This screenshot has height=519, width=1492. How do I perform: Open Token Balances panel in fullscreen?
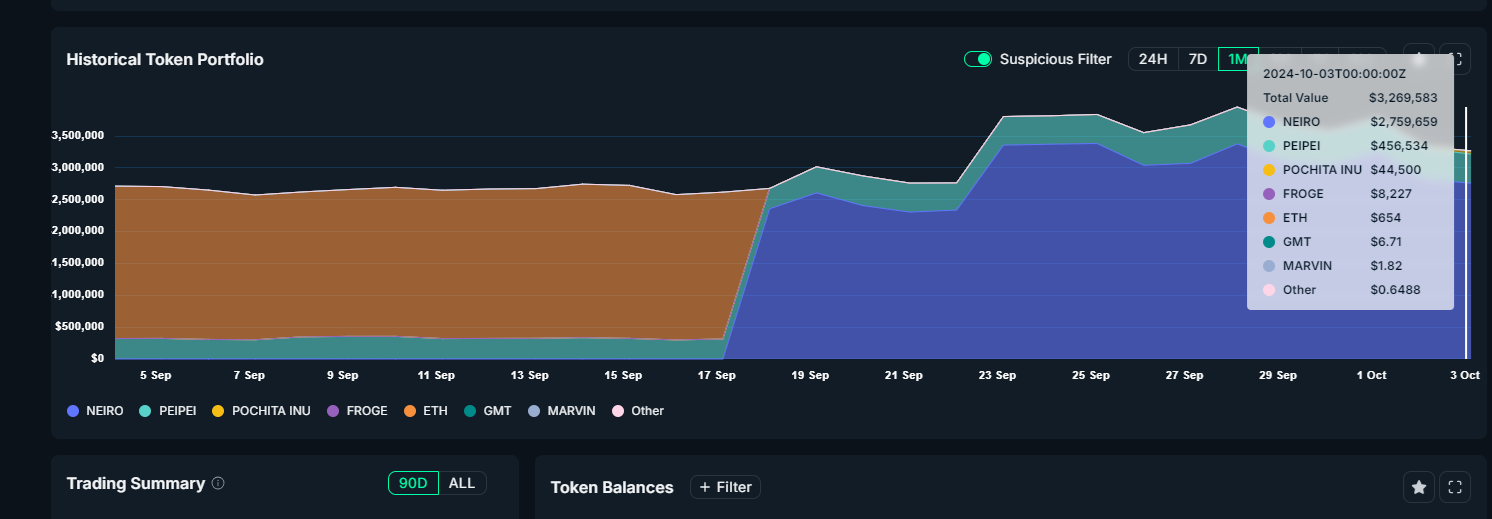1456,487
